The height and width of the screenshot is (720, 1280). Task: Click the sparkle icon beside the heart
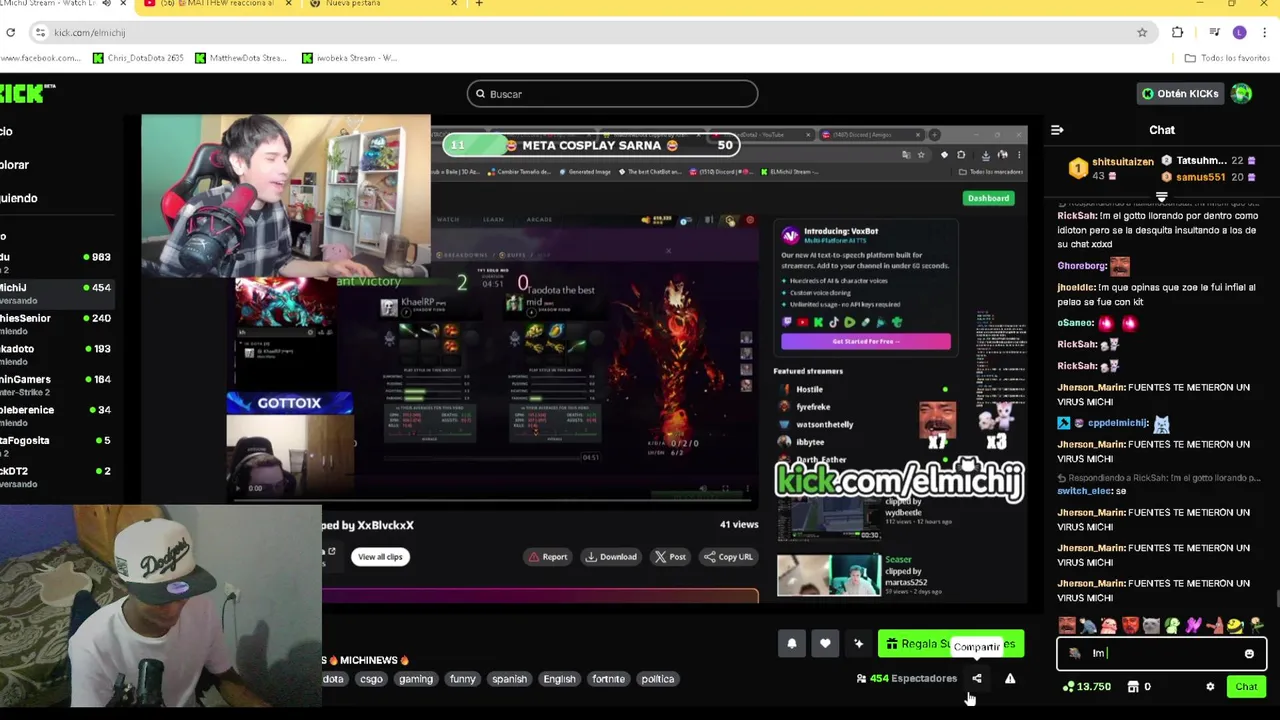coord(858,644)
